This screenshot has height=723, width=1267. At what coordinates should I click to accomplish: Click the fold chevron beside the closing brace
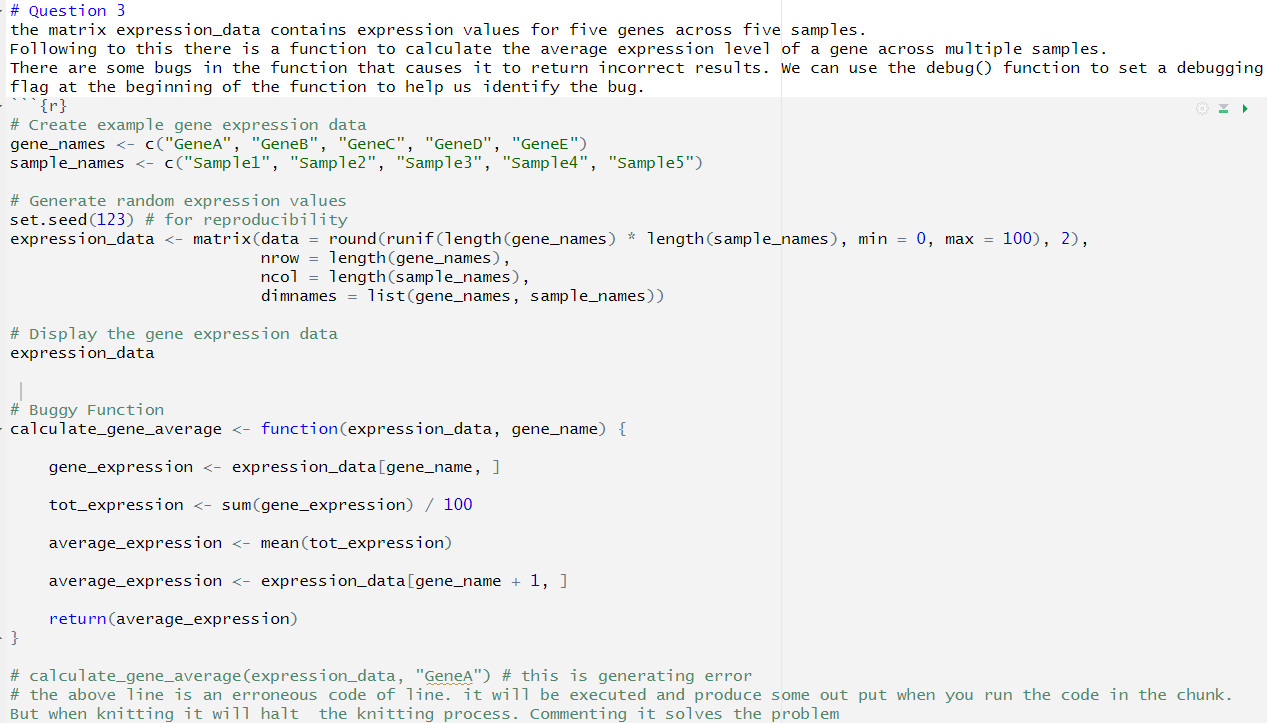(3, 637)
